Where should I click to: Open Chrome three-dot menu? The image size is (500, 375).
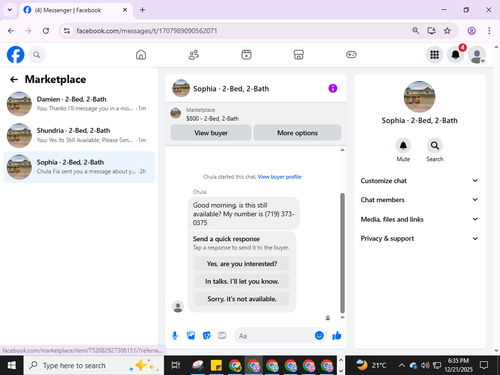489,31
